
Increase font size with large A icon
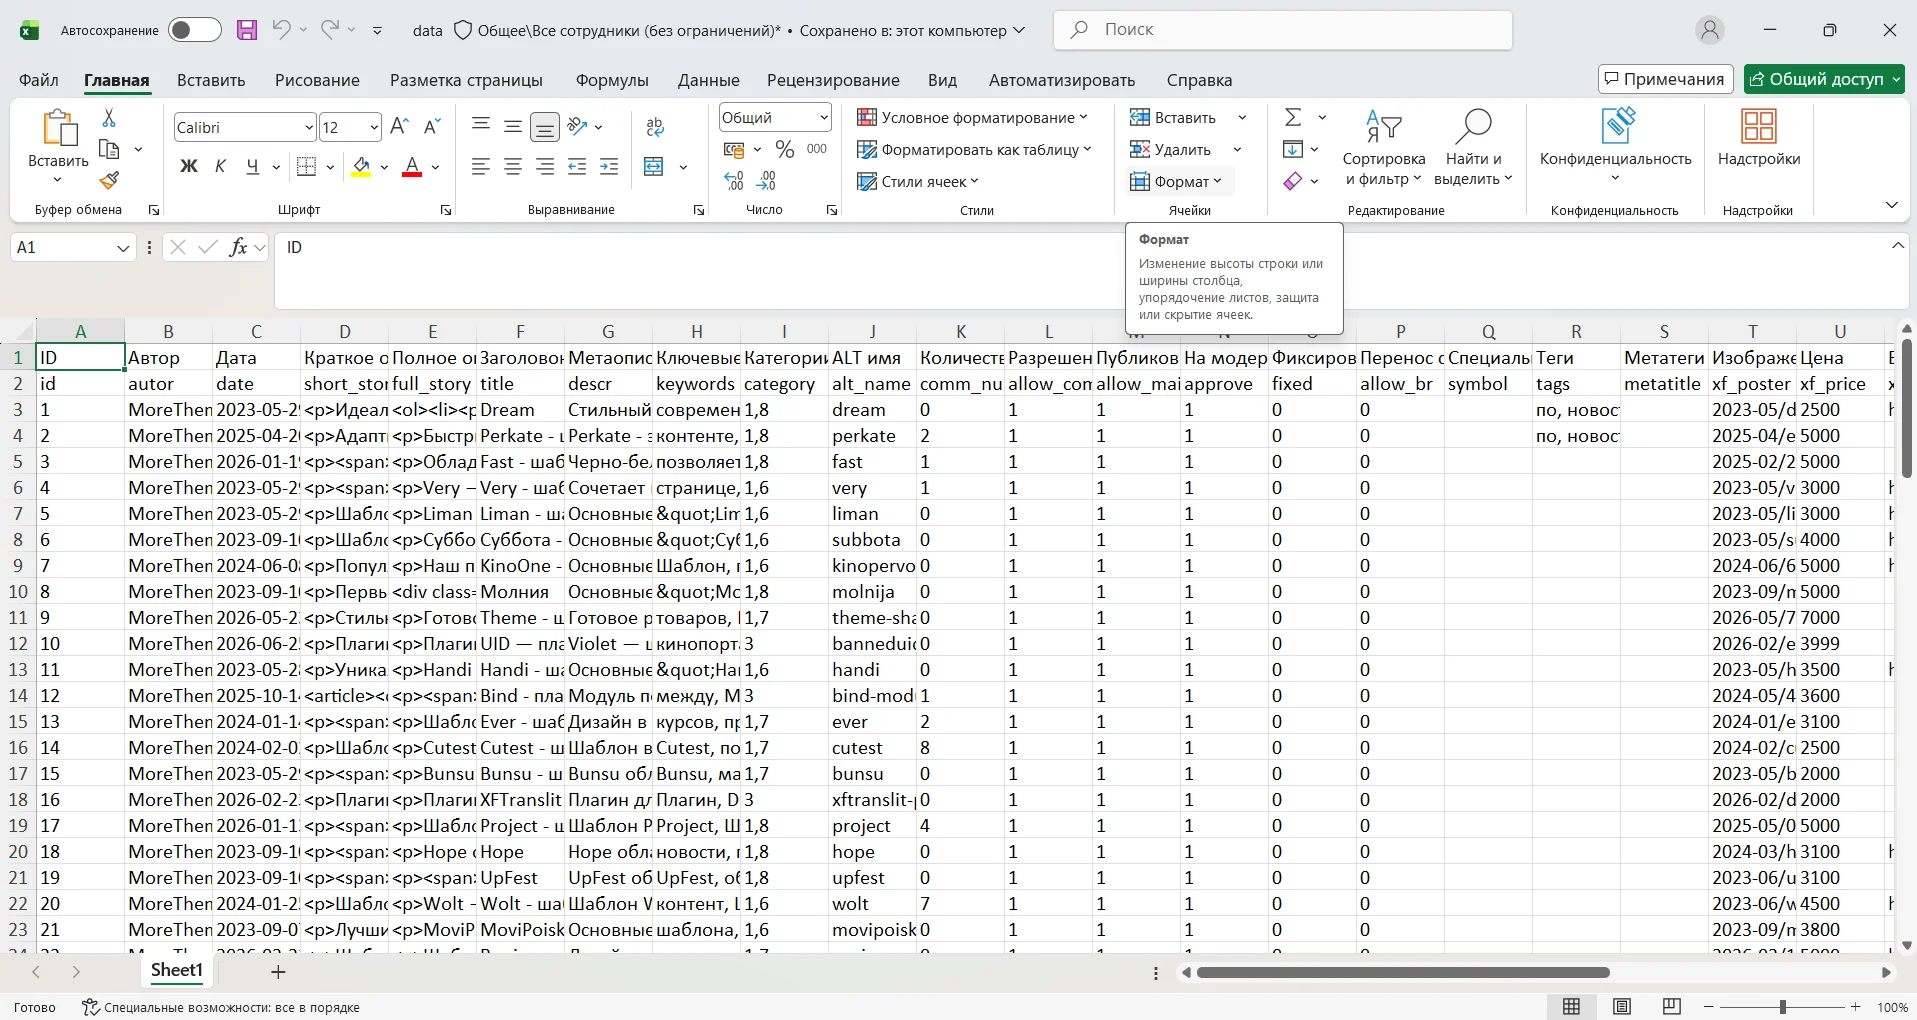pyautogui.click(x=399, y=127)
